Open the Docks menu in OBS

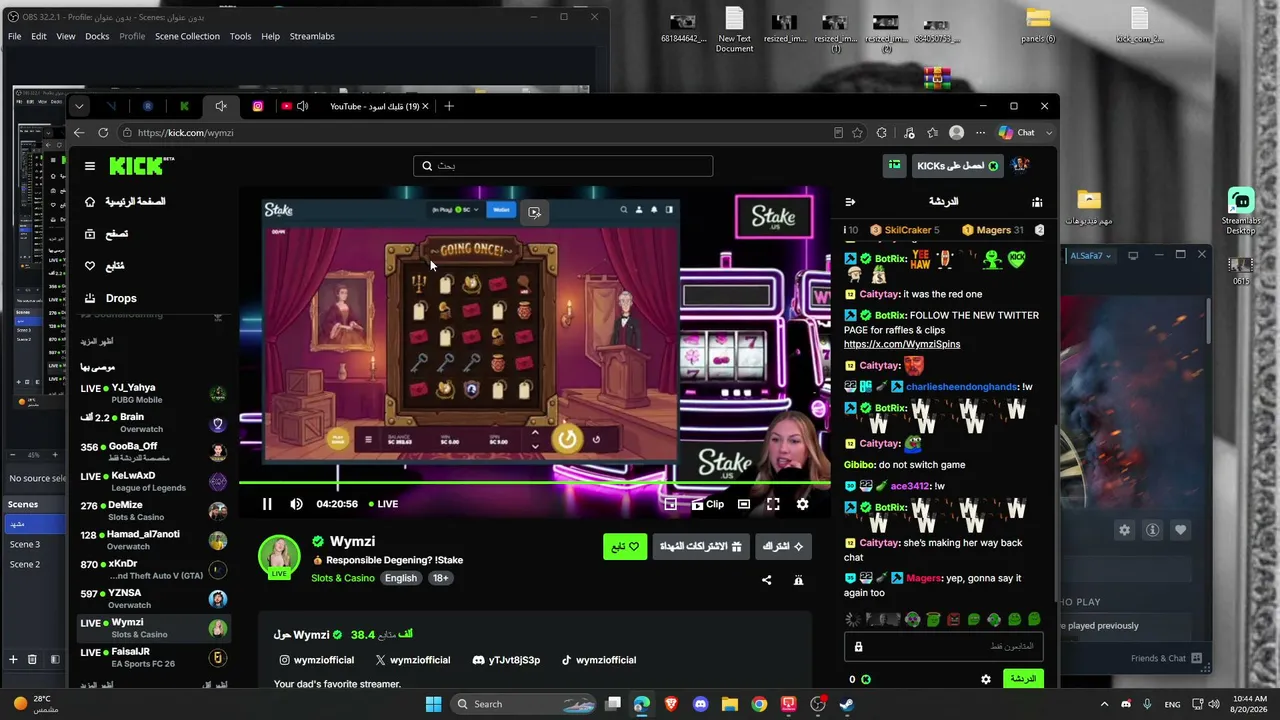pyautogui.click(x=97, y=36)
